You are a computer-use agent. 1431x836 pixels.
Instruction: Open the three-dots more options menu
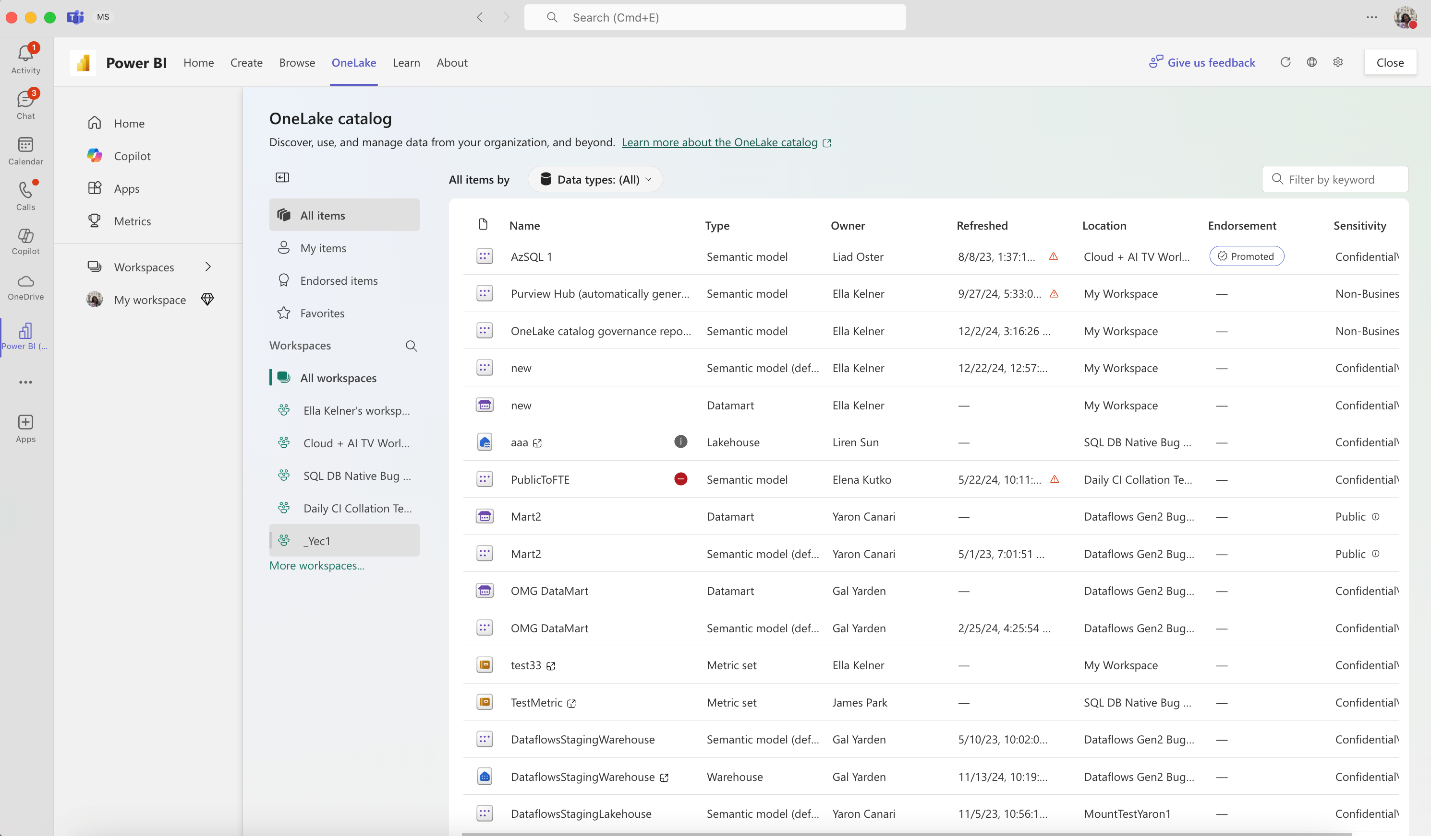pos(1372,17)
